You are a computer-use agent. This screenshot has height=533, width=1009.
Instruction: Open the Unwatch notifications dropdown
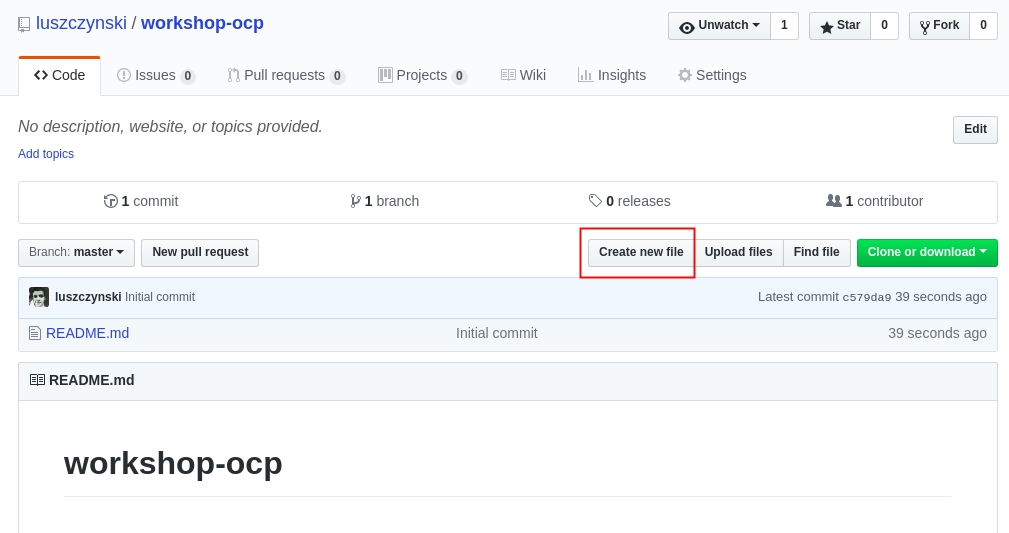719,26
